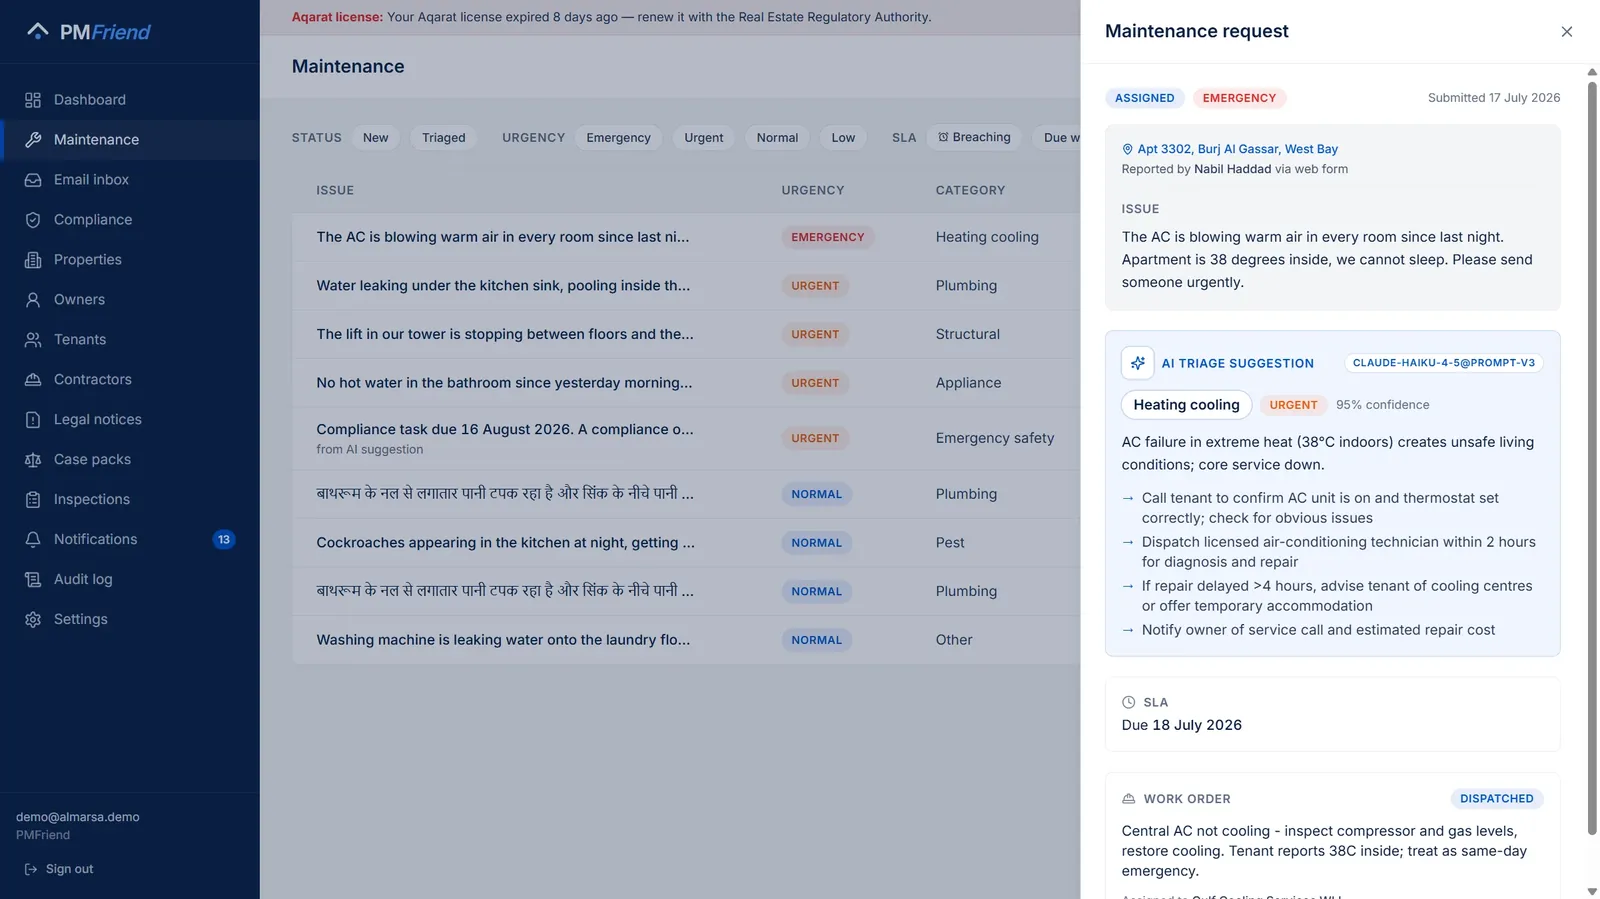Click the Maintenance wrench icon
Image resolution: width=1600 pixels, height=899 pixels.
[x=33, y=140]
